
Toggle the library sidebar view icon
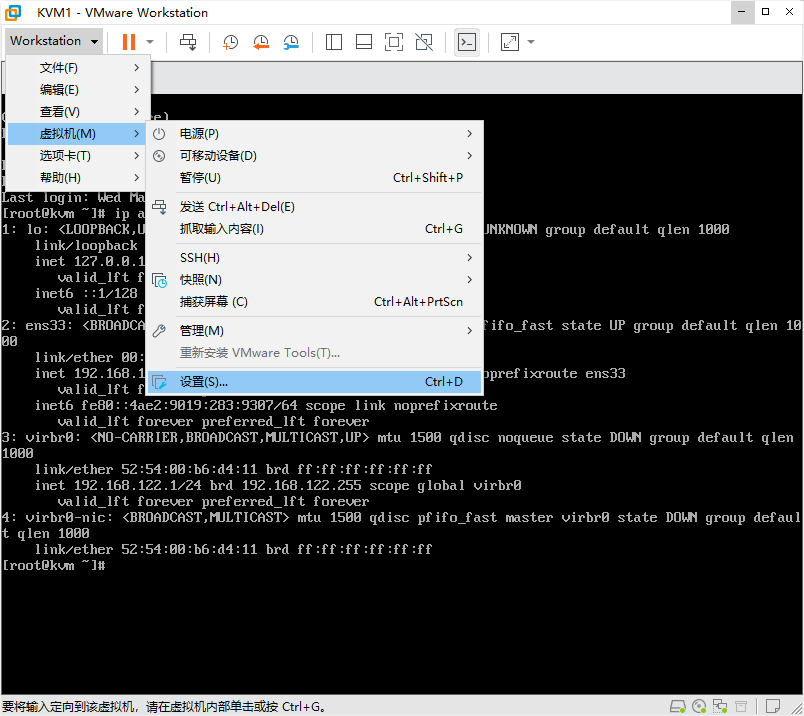click(334, 42)
